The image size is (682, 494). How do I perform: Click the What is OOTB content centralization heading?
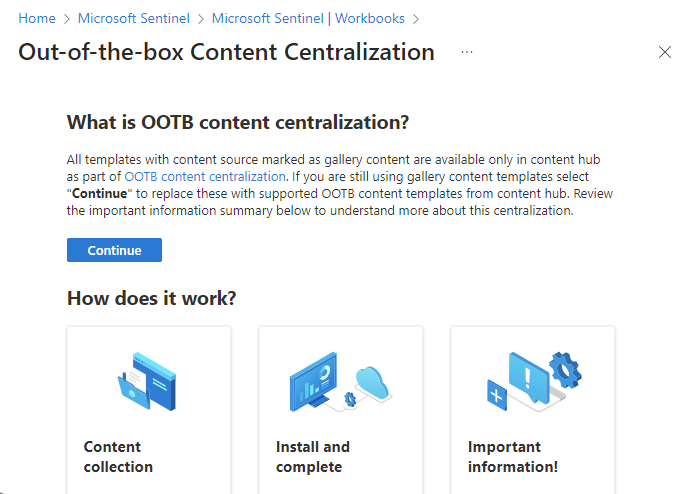coord(238,122)
